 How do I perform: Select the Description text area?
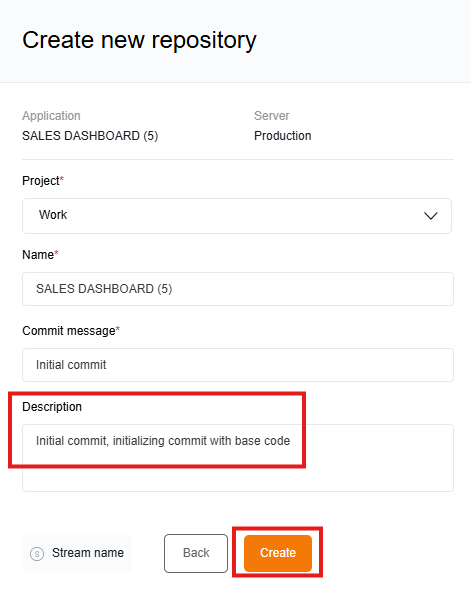238,458
